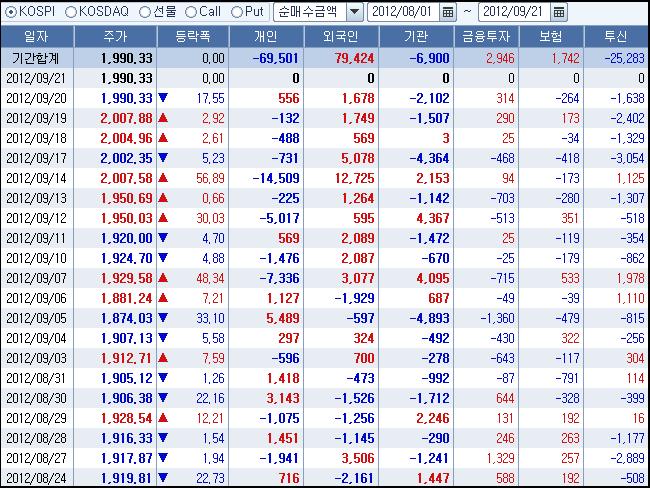Screen dimensions: 650x488
Task: Click the 금융투자 value 1,329
Action: (x=500, y=458)
